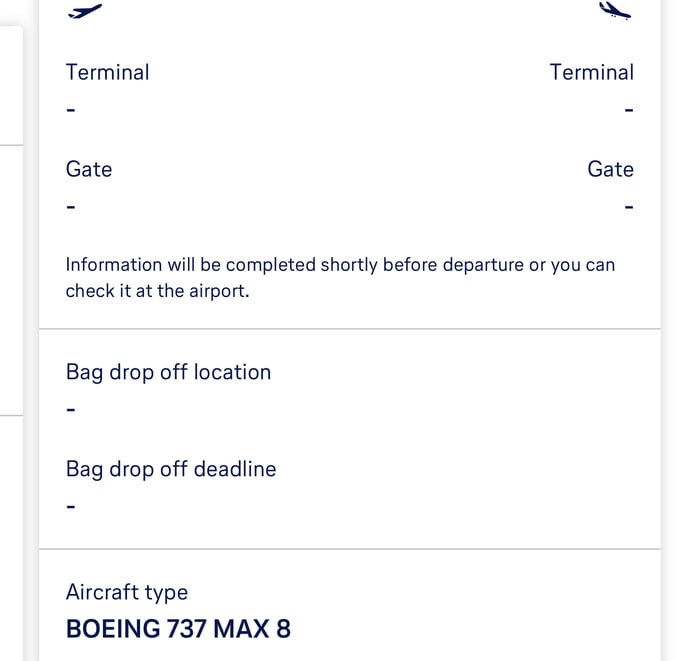Screen dimensions: 700x661
Task: Click the departure airplane icon
Action: click(x=85, y=11)
